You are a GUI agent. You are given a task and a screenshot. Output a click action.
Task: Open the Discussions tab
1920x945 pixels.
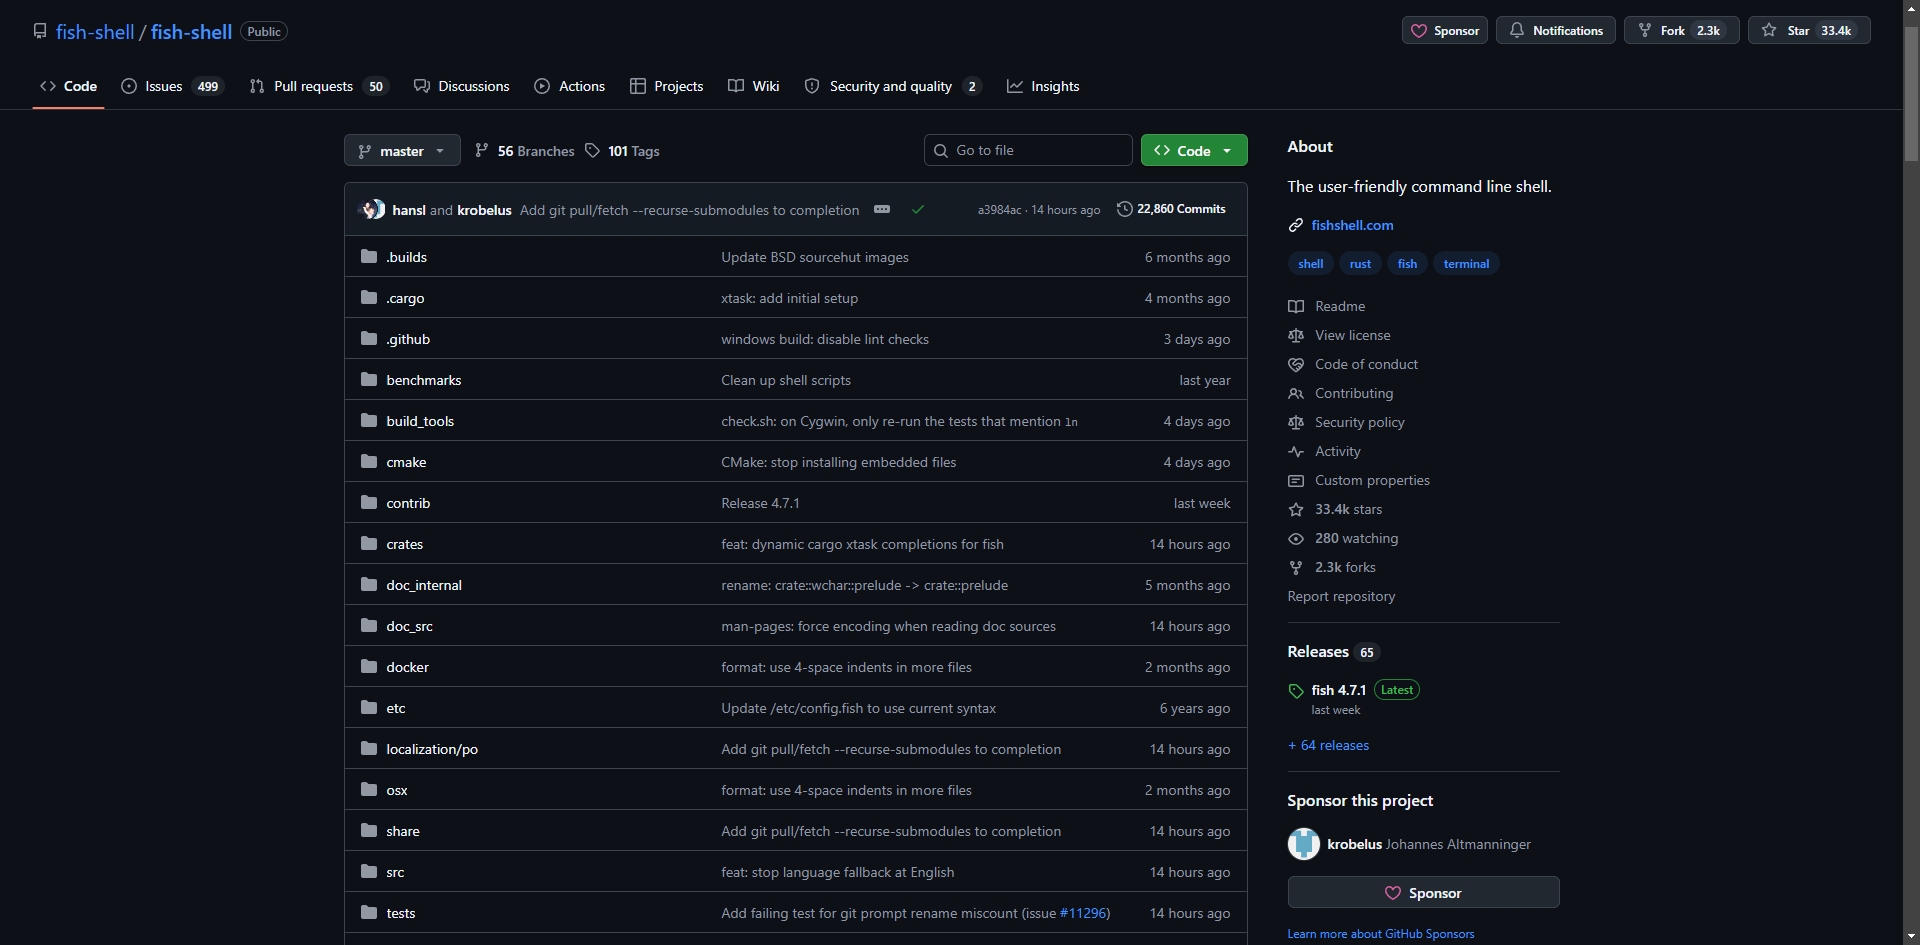[462, 86]
